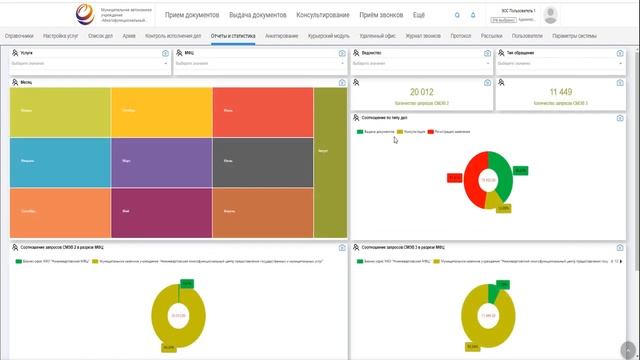Expand the Ещё menu in the header

[x=419, y=15]
